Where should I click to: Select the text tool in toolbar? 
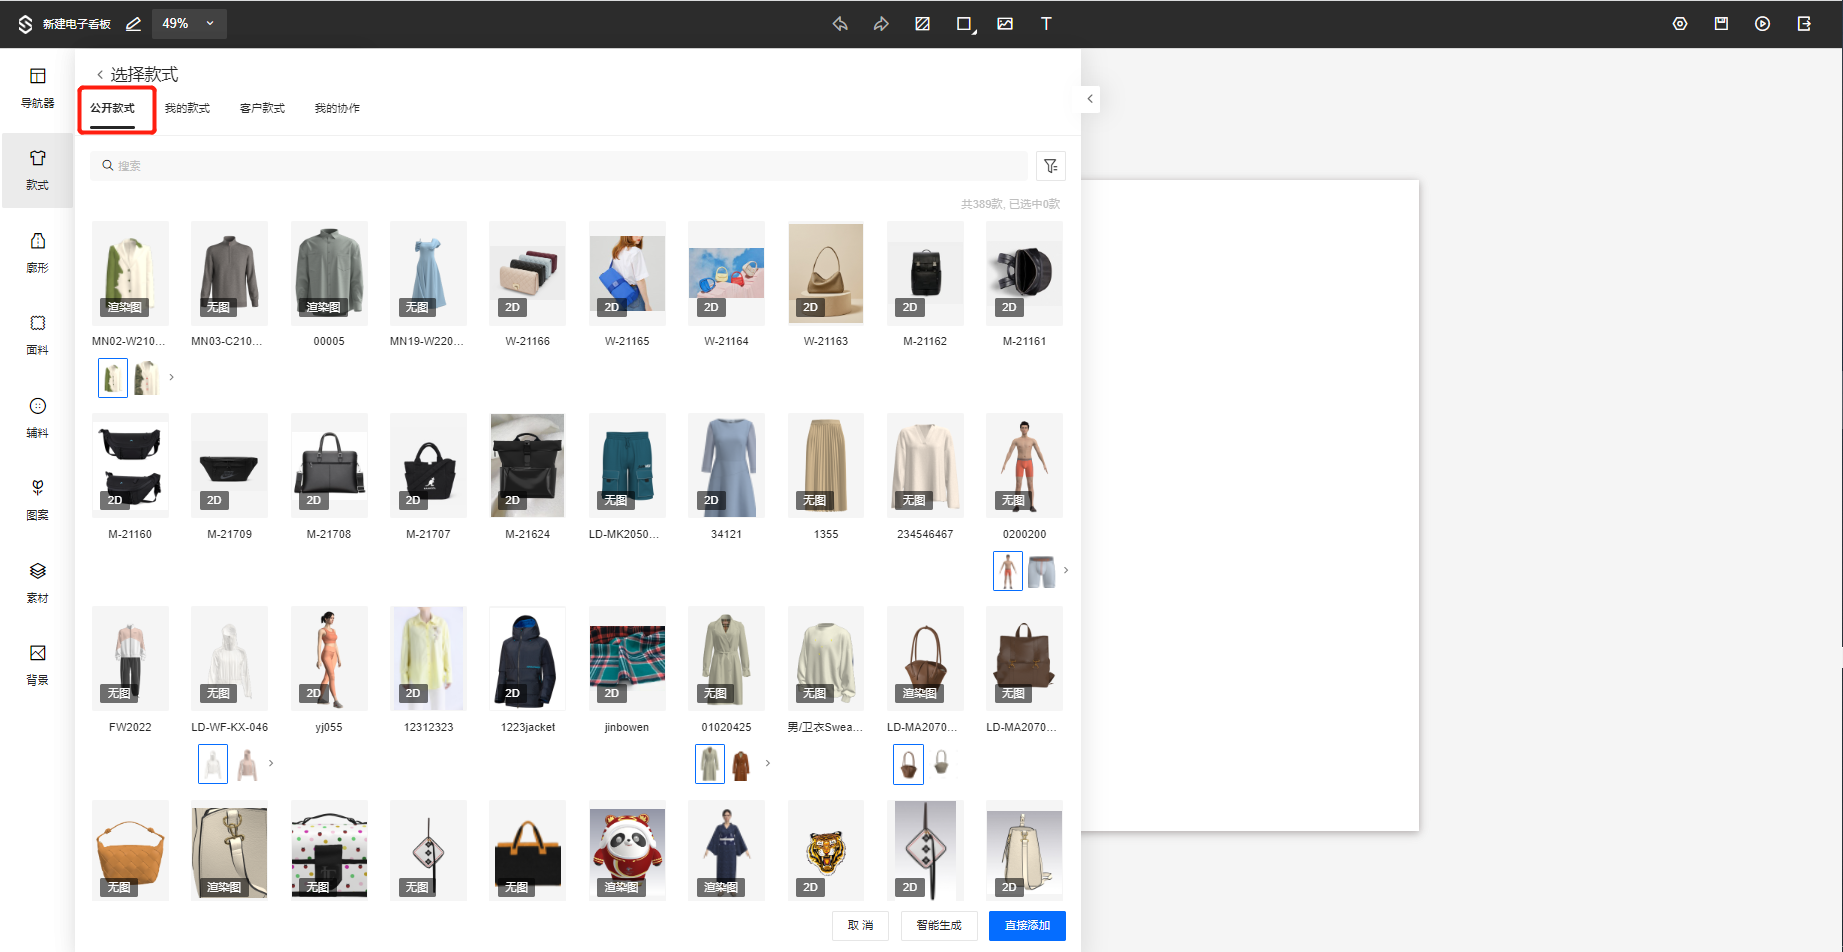[1046, 24]
